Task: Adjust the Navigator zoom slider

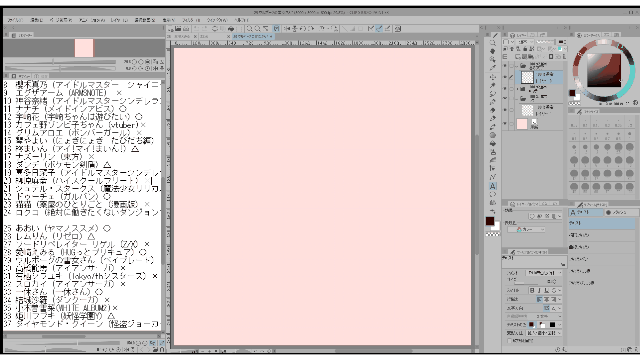Action: [60, 62]
